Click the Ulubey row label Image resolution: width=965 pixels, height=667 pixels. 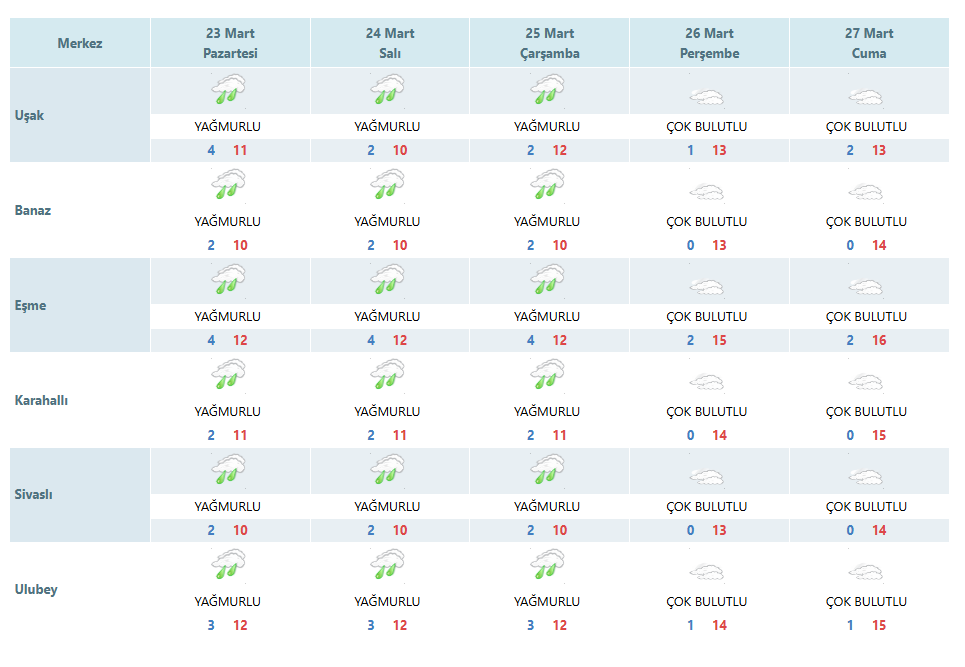click(36, 589)
